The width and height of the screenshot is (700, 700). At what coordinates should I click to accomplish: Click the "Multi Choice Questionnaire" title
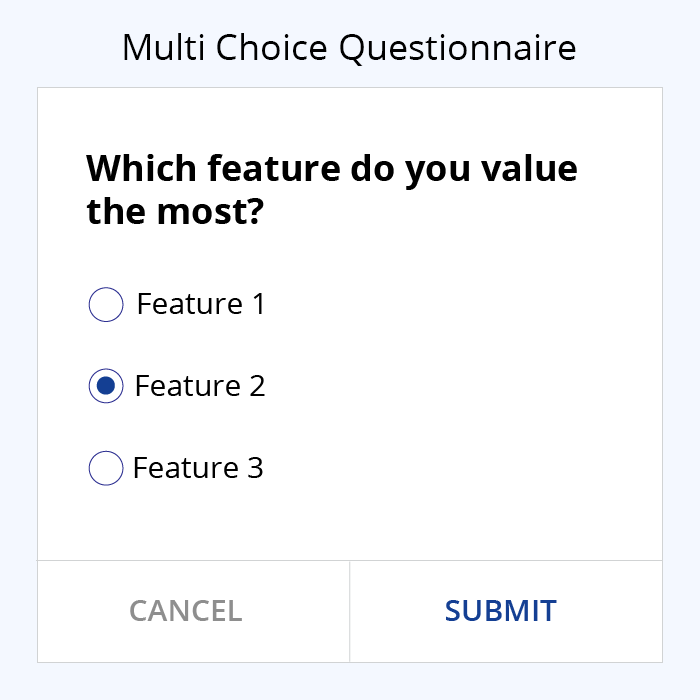[x=350, y=48]
